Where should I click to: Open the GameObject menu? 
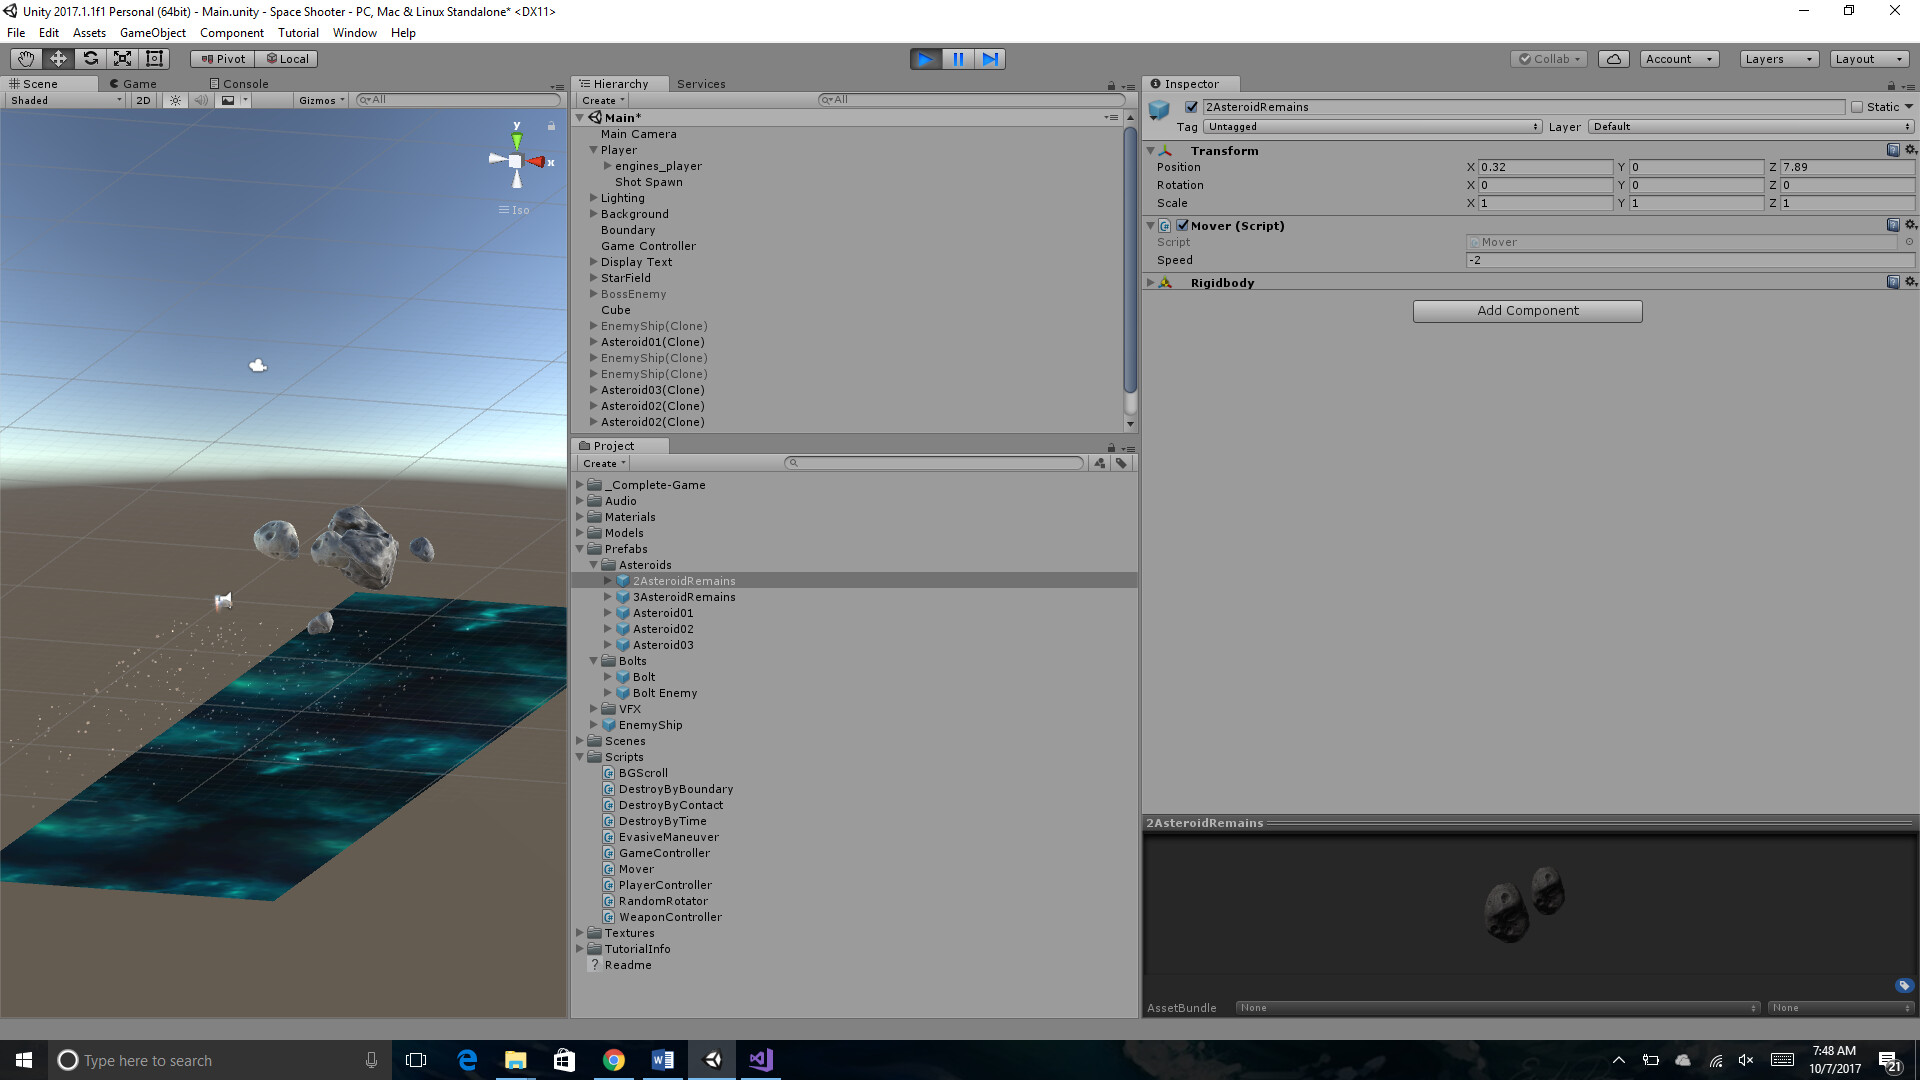pyautogui.click(x=152, y=33)
